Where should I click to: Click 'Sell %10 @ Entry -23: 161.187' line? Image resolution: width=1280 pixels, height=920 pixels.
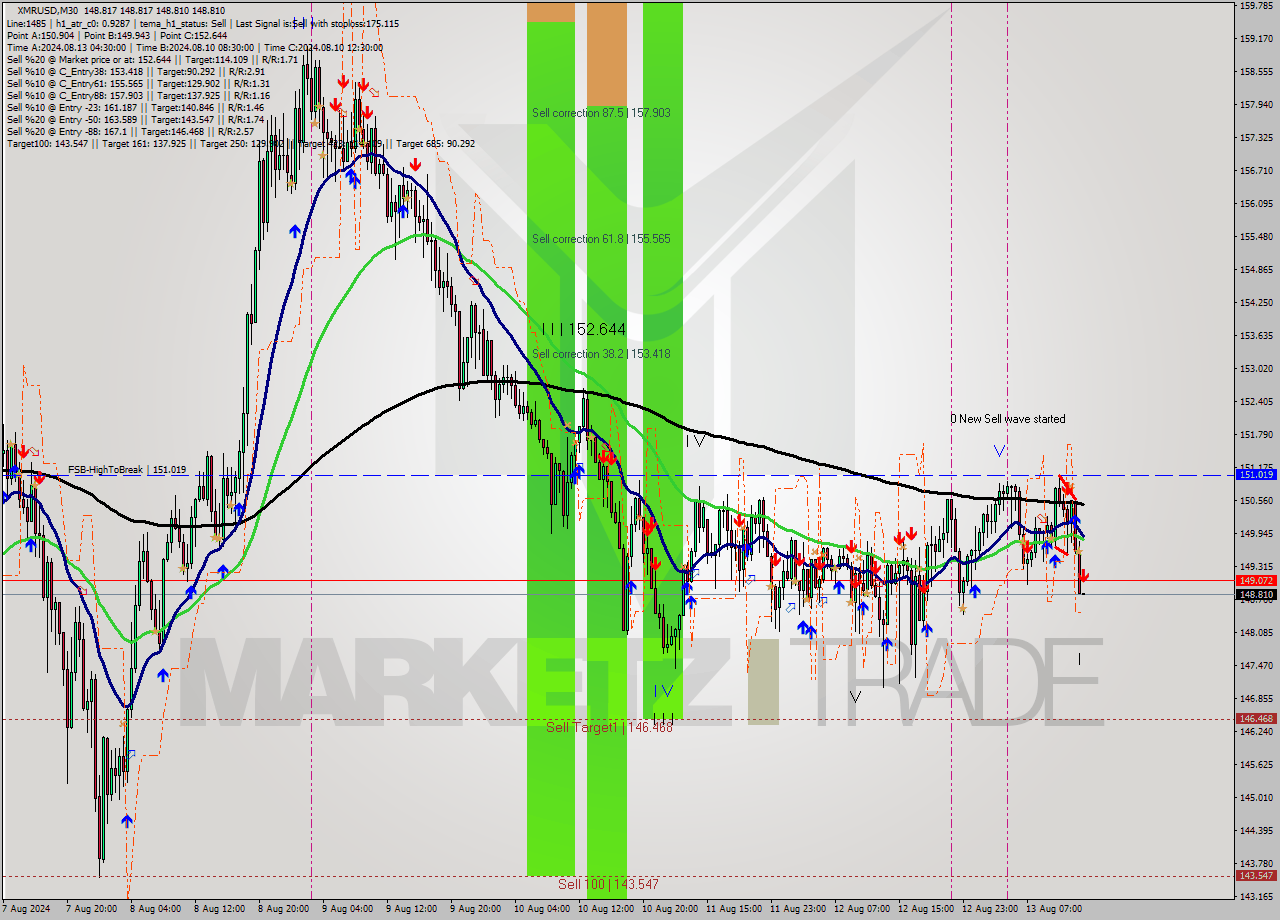[135, 107]
